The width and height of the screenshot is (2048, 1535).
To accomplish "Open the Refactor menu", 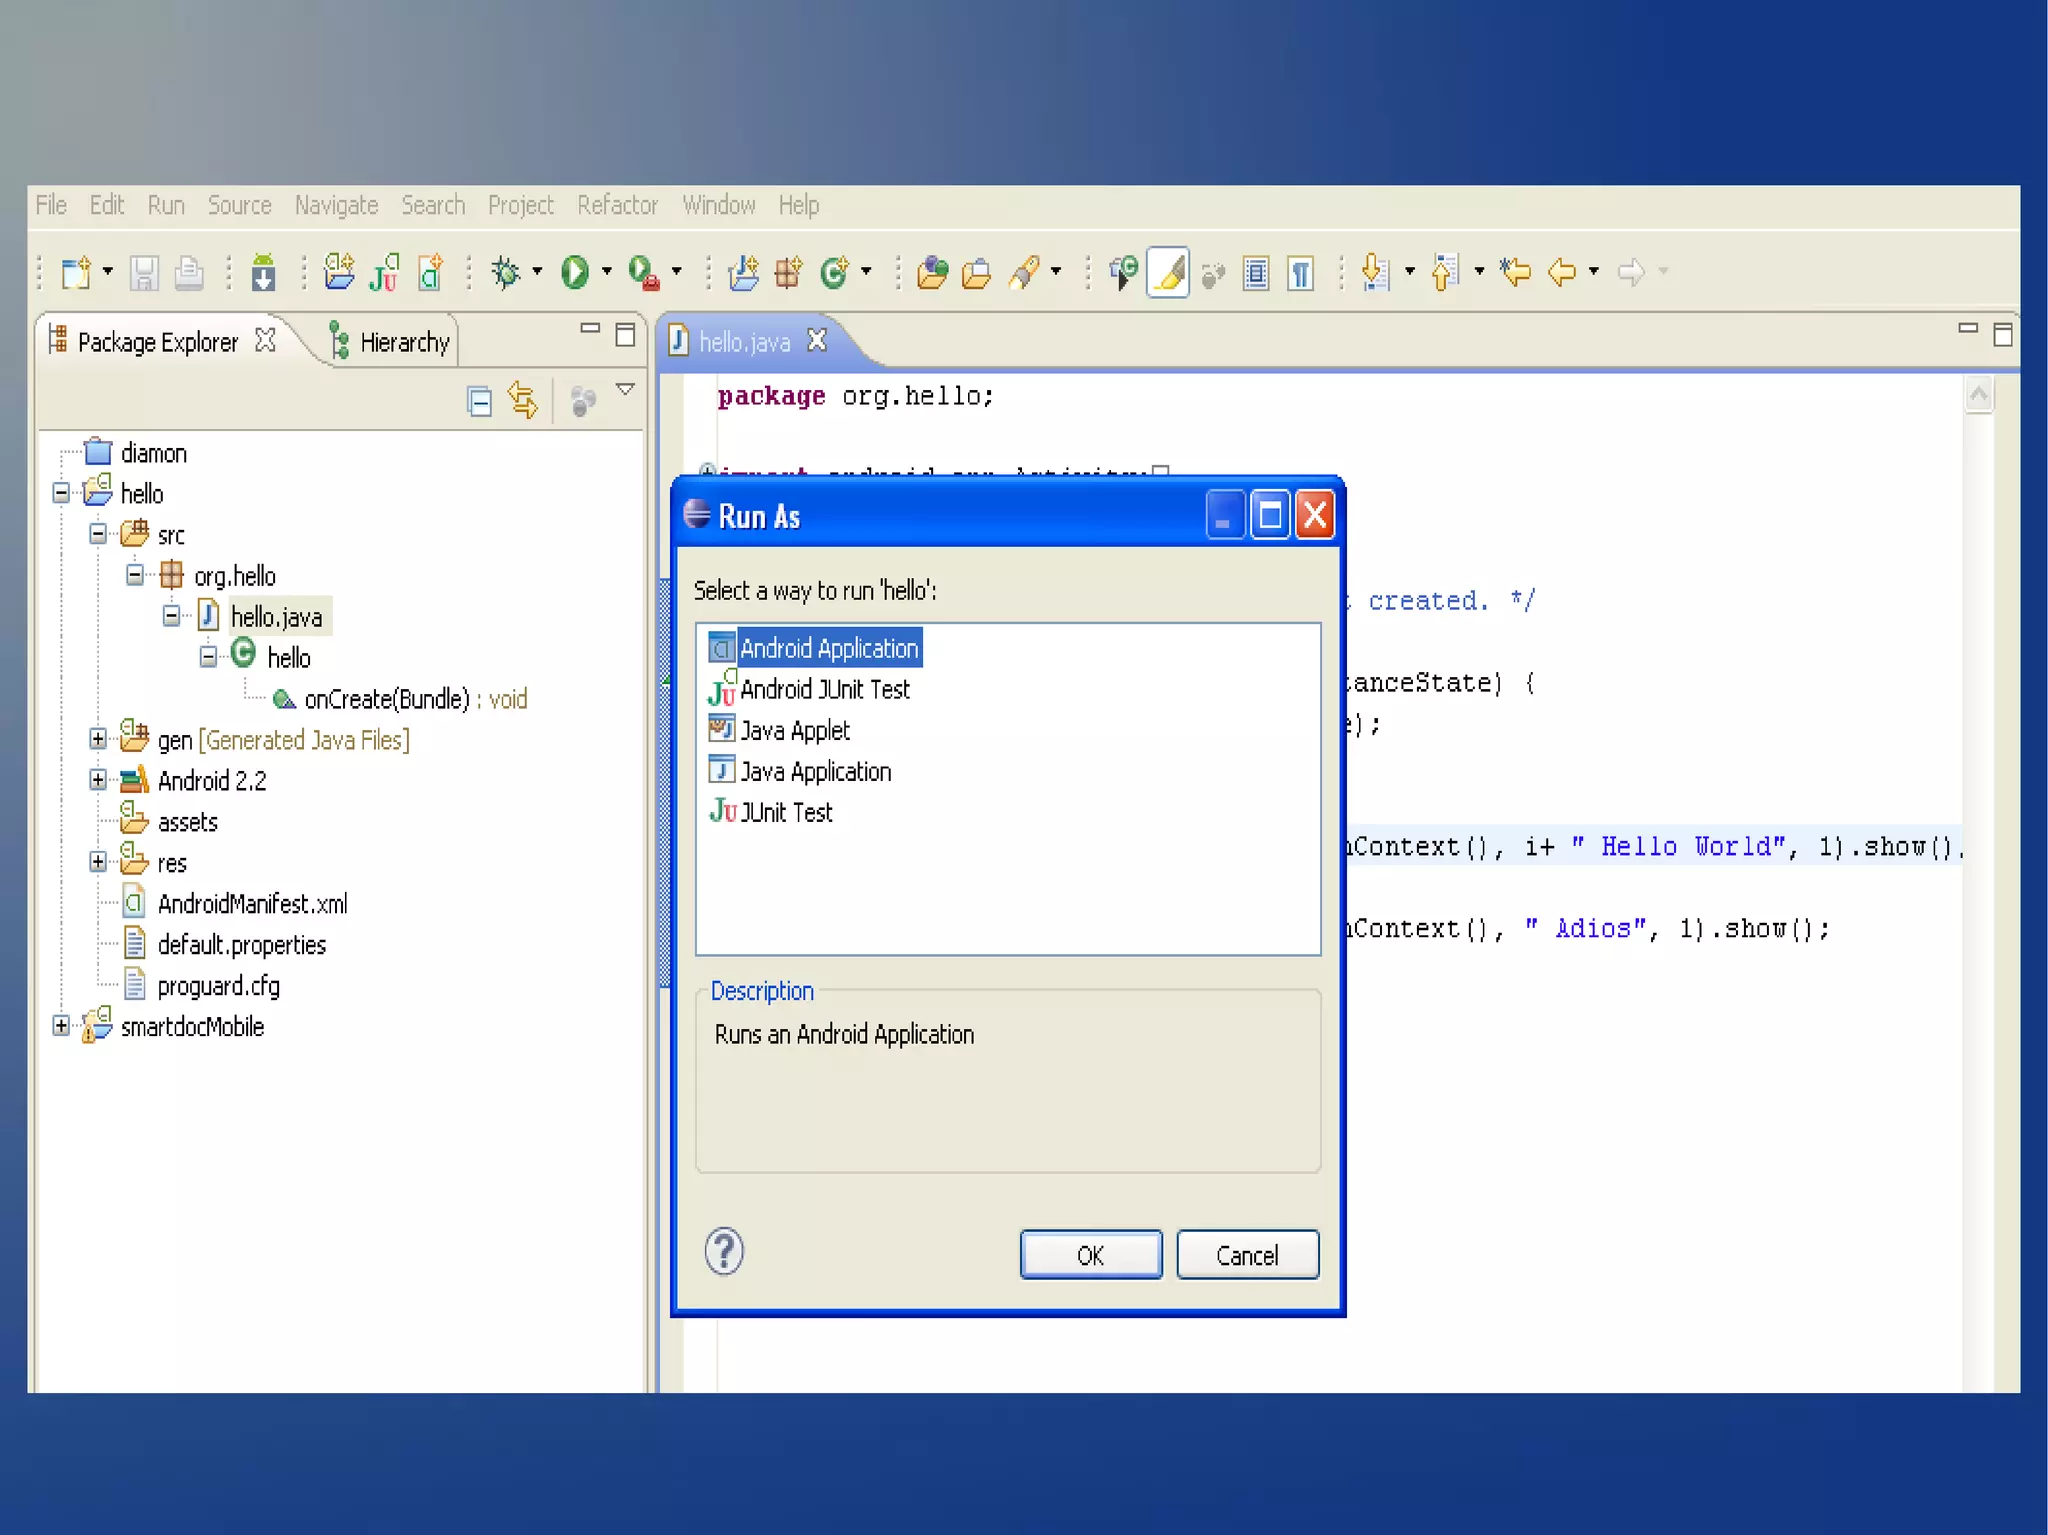I will (617, 205).
